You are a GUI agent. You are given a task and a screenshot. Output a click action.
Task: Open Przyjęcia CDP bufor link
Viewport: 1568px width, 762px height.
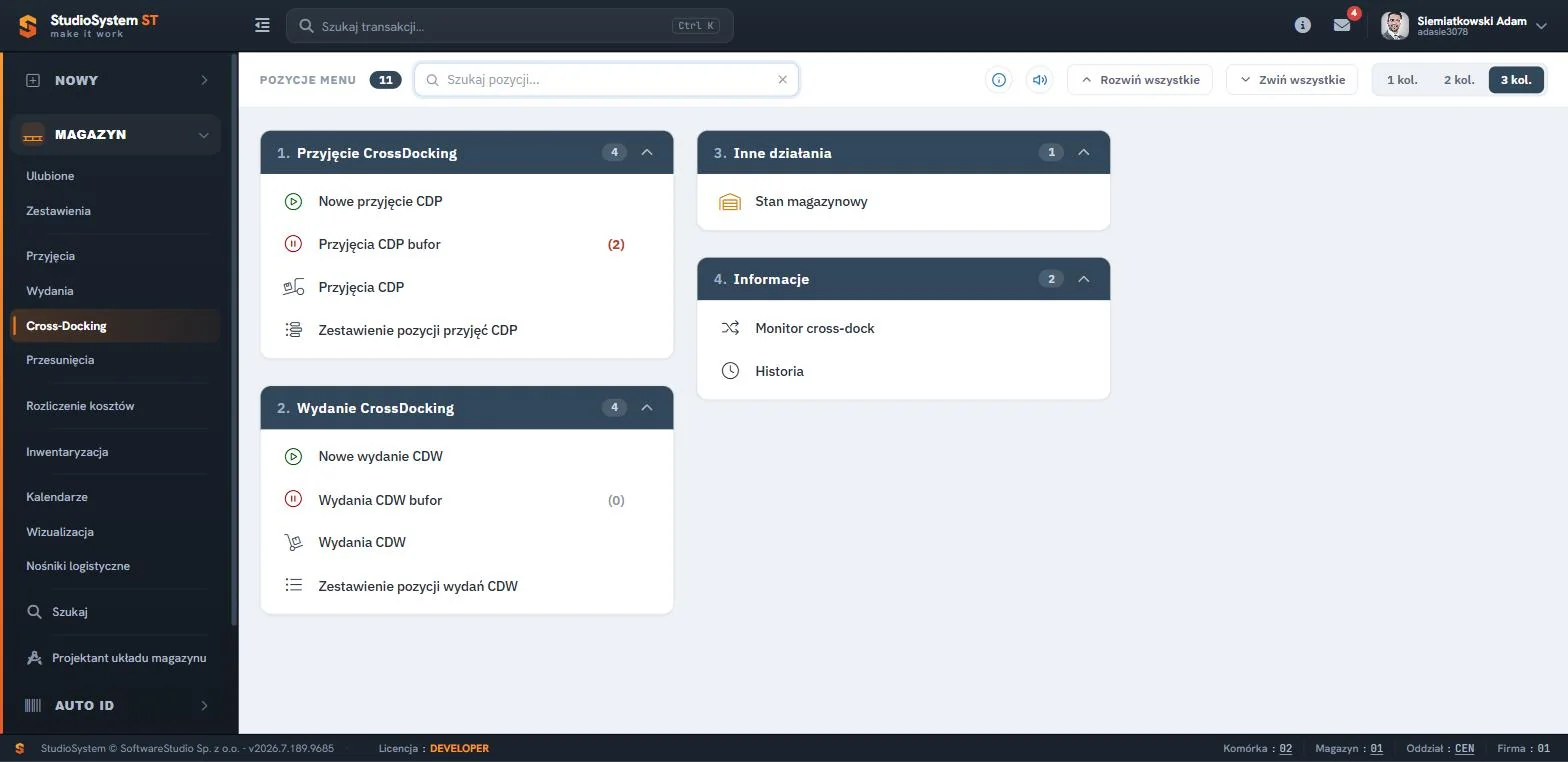click(x=379, y=244)
